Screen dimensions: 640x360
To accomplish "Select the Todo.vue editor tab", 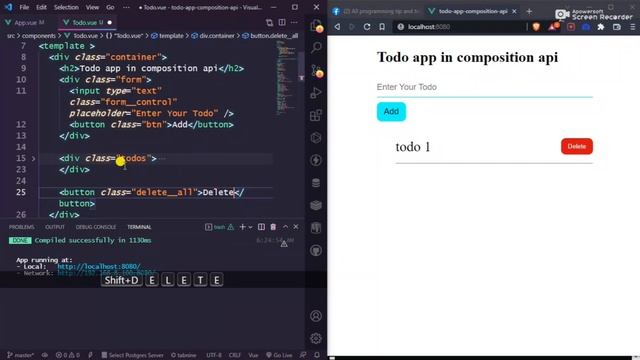I will click(x=87, y=22).
